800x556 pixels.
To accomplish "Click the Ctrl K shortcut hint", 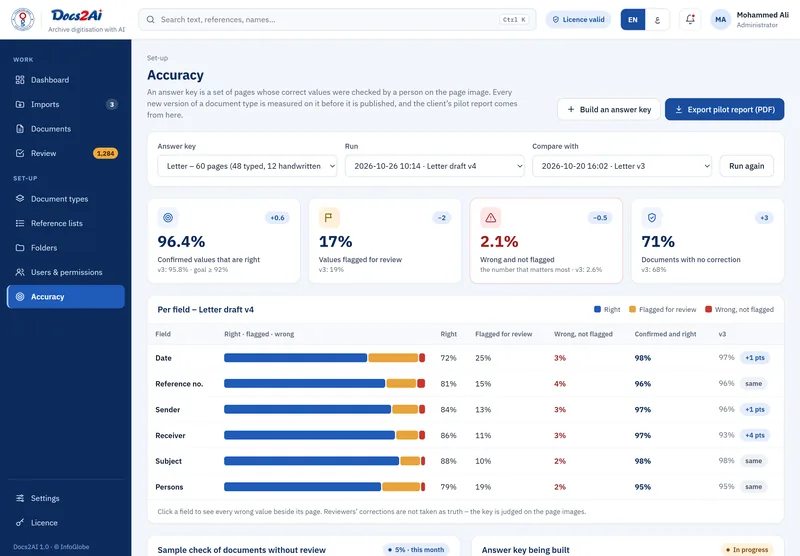I will point(514,19).
